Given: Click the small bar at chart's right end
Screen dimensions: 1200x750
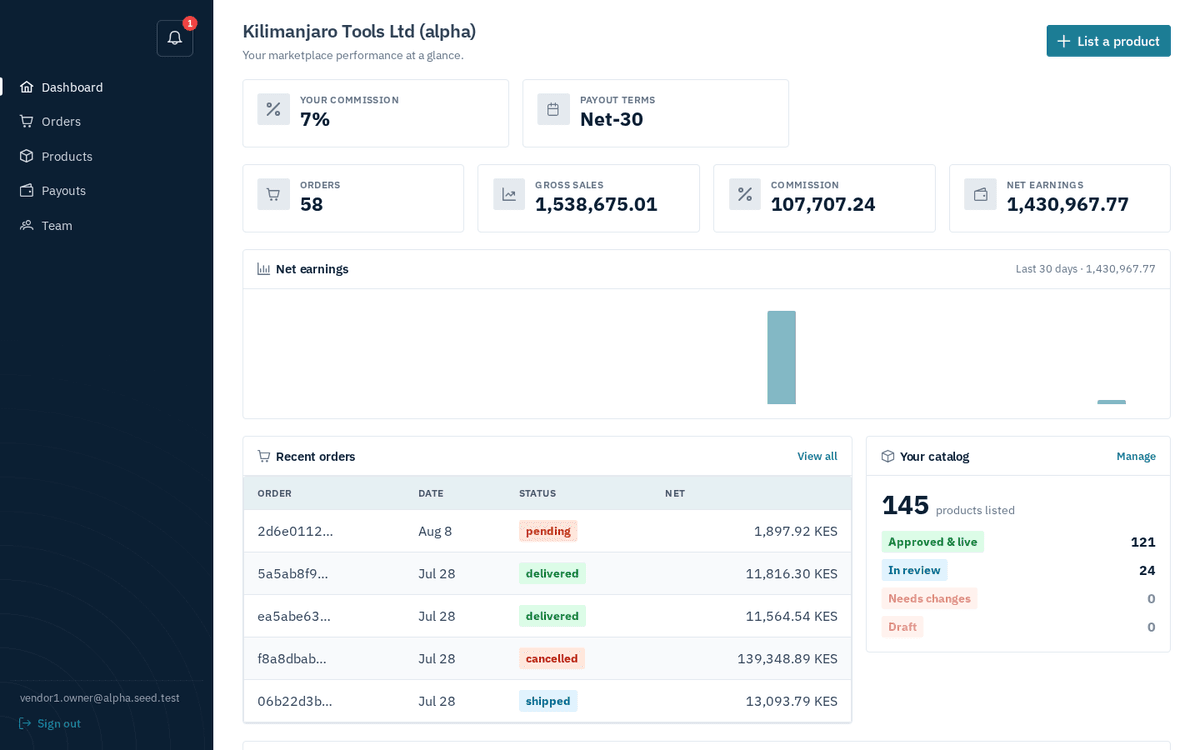Looking at the screenshot, I should pyautogui.click(x=1111, y=402).
